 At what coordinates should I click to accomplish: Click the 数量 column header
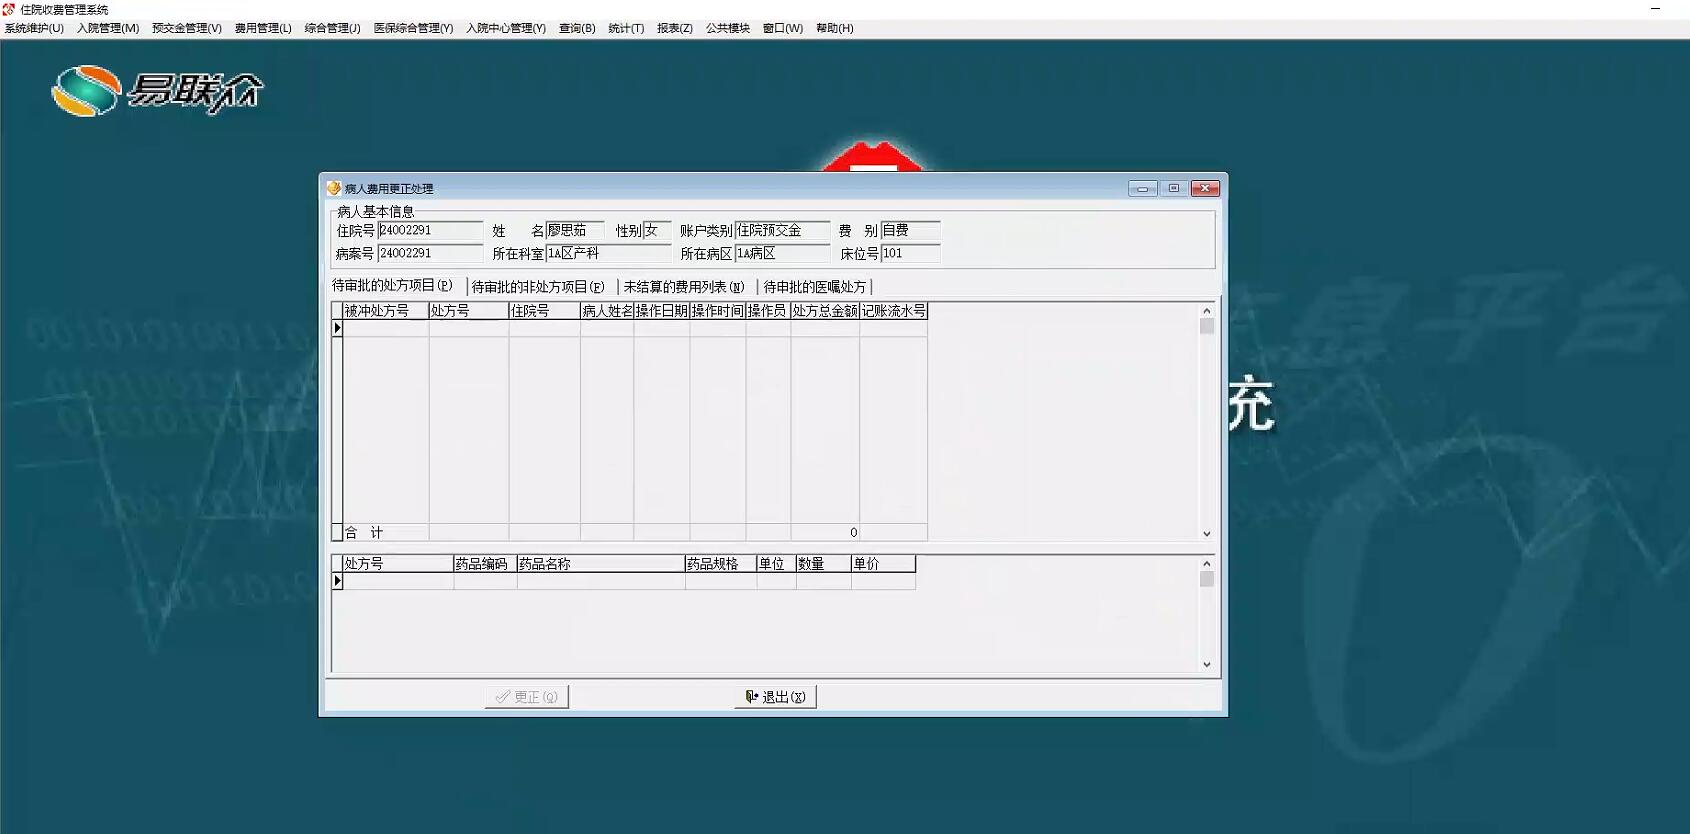pyautogui.click(x=824, y=564)
